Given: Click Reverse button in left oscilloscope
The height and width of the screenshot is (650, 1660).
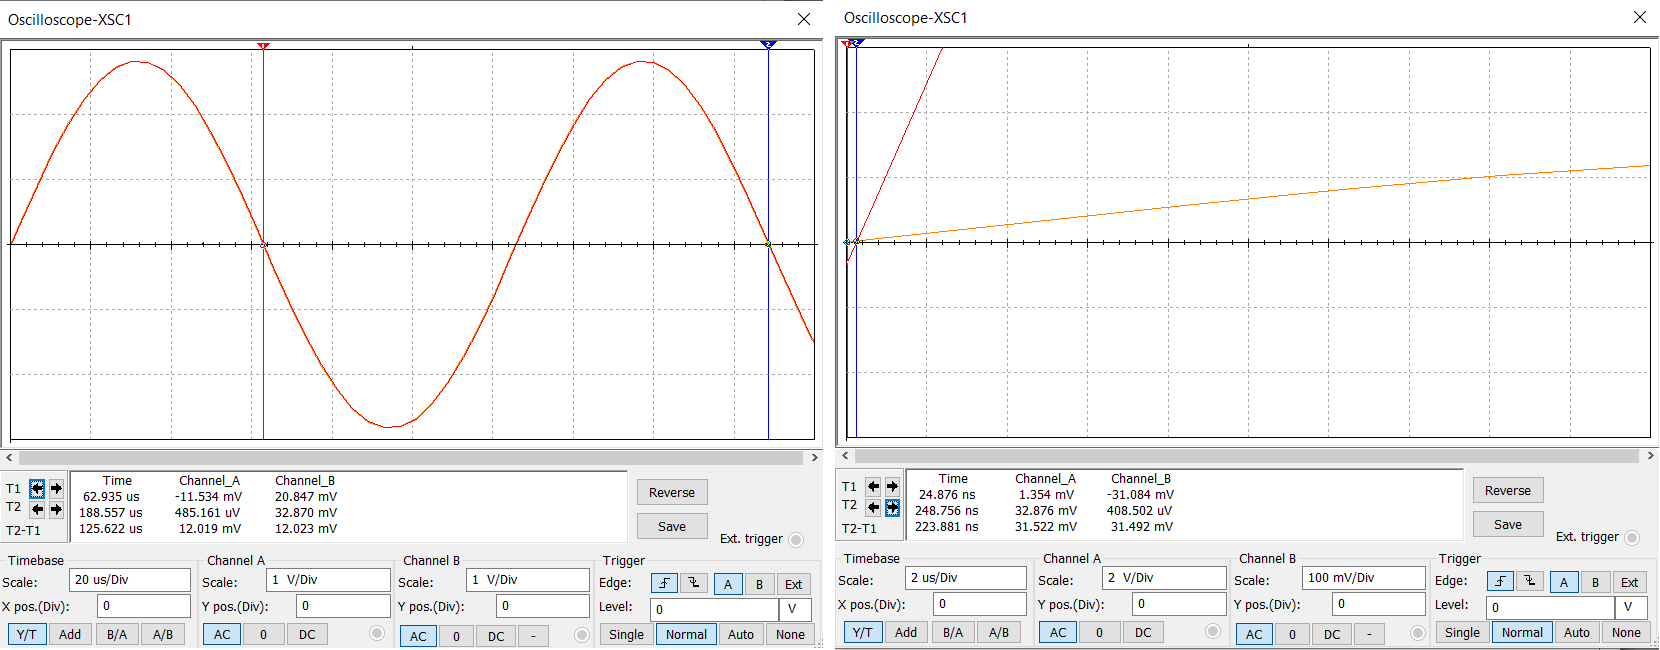Looking at the screenshot, I should point(672,492).
